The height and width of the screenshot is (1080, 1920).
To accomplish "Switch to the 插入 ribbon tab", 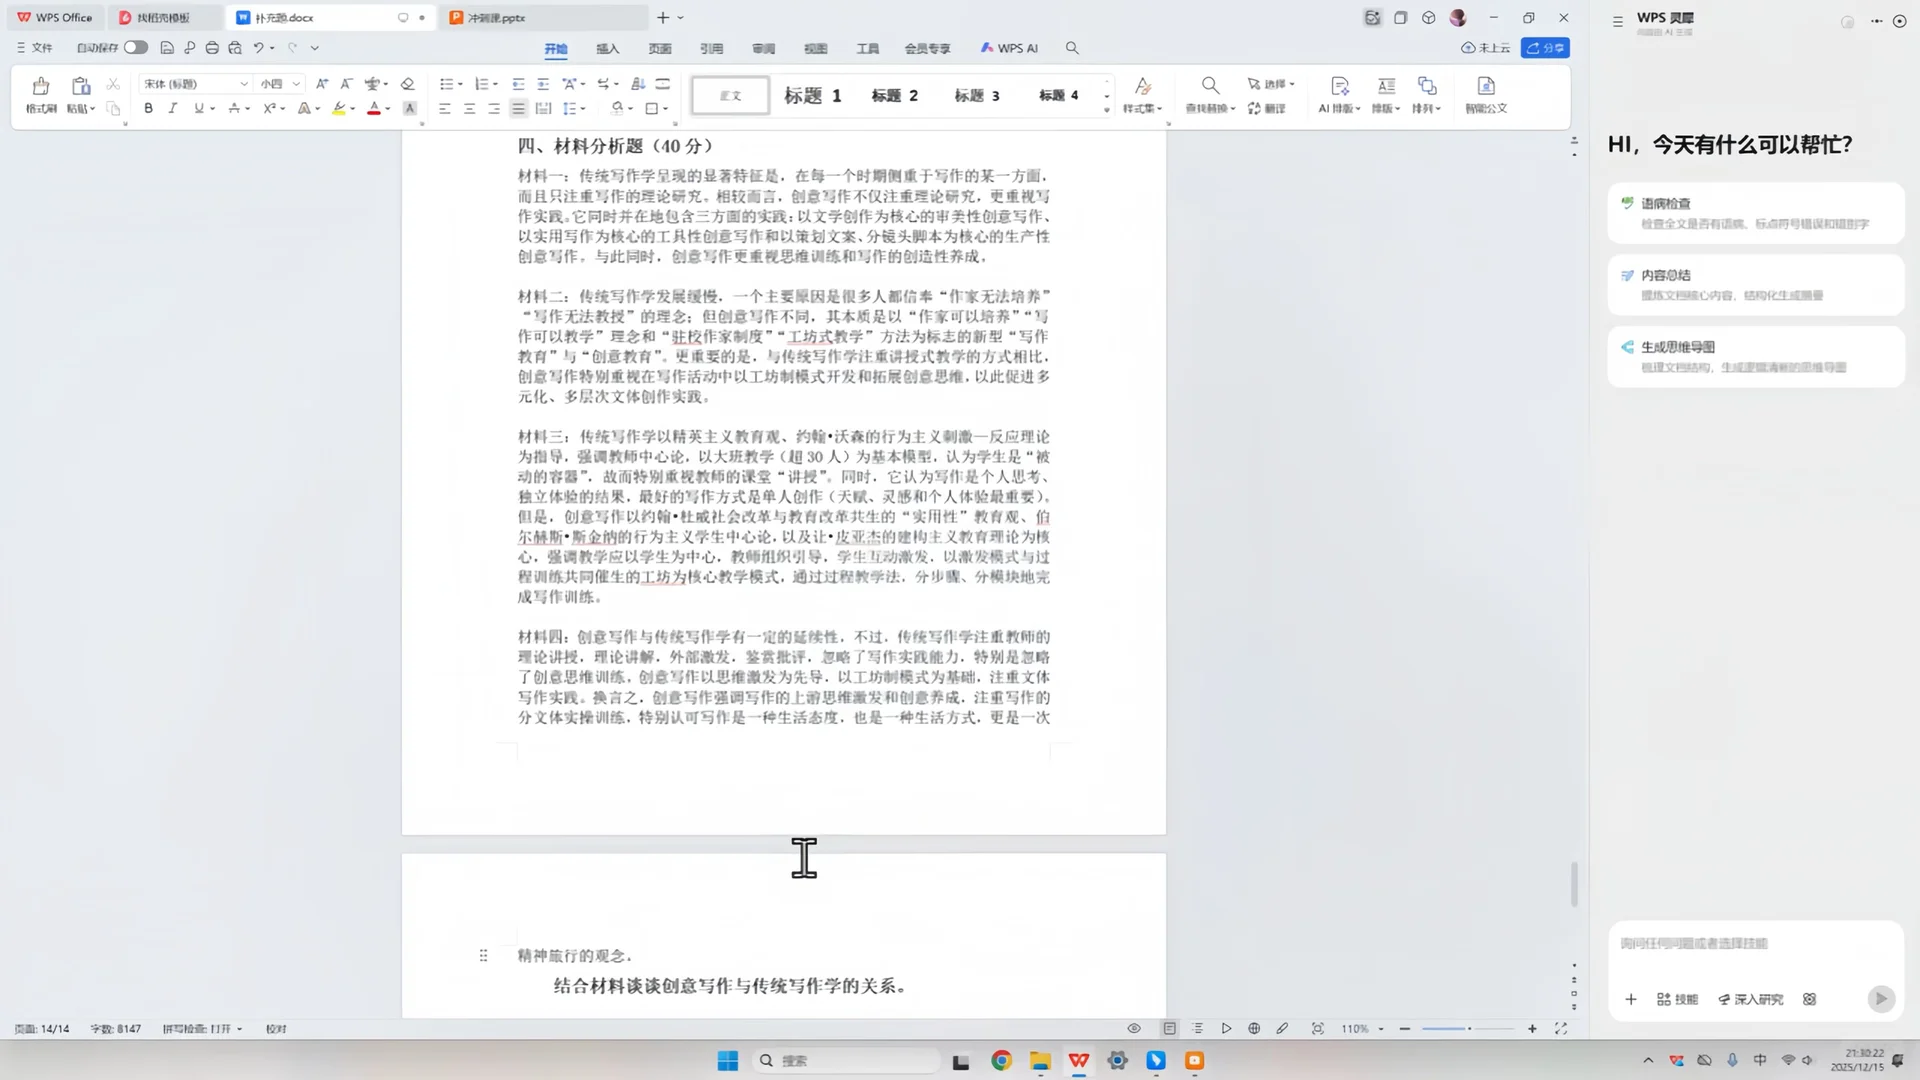I will point(607,47).
